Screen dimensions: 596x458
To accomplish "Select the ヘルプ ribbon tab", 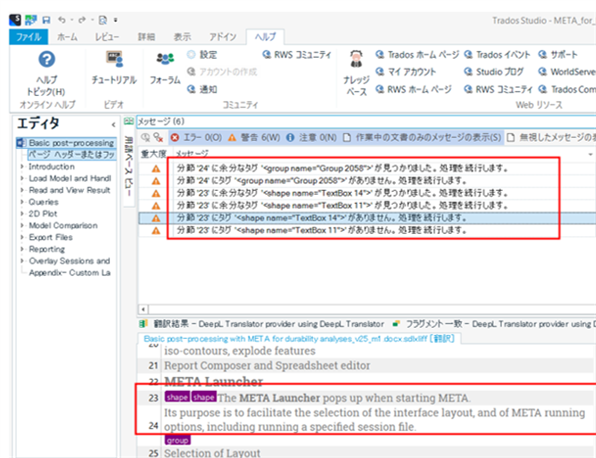I will 265,37.
